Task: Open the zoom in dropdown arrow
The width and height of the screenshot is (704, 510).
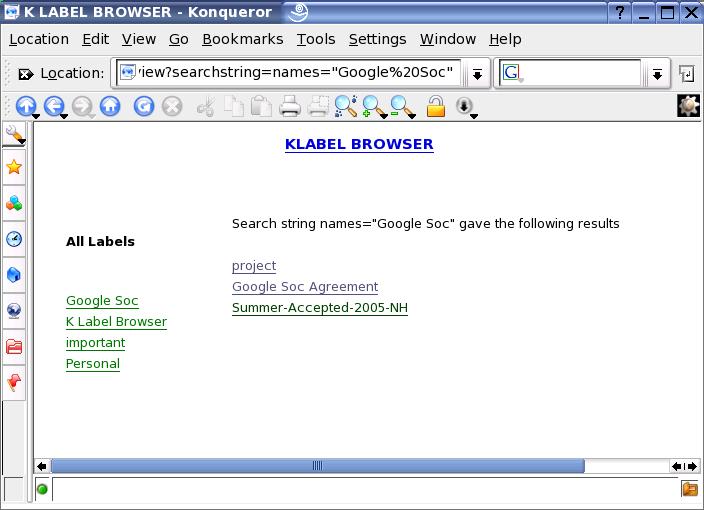Action: pyautogui.click(x=384, y=116)
